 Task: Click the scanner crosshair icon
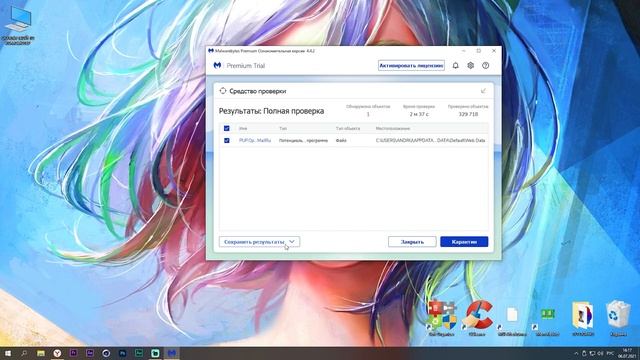[223, 91]
